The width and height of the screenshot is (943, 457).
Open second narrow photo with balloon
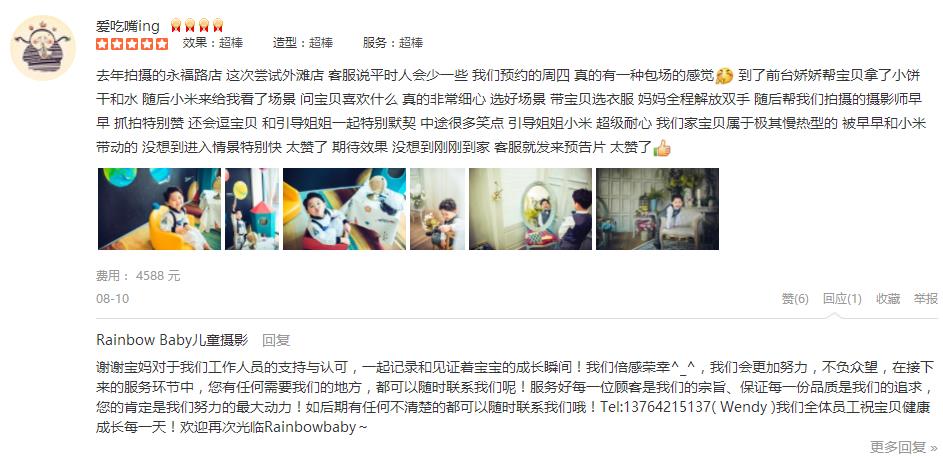click(x=252, y=209)
